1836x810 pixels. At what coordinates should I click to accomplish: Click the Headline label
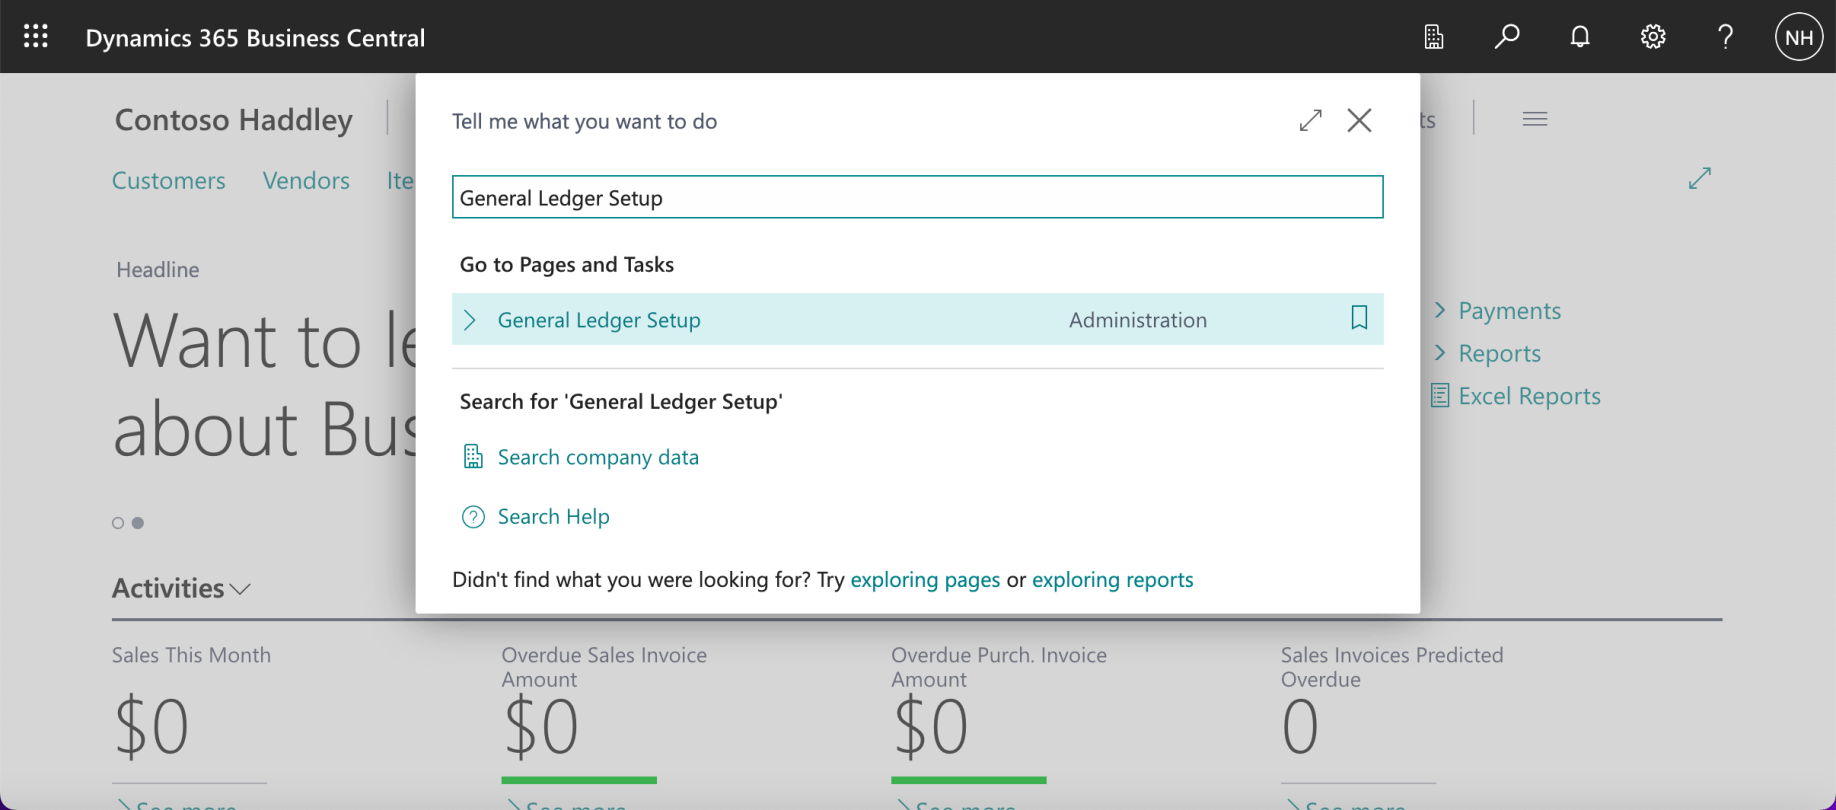coord(158,270)
